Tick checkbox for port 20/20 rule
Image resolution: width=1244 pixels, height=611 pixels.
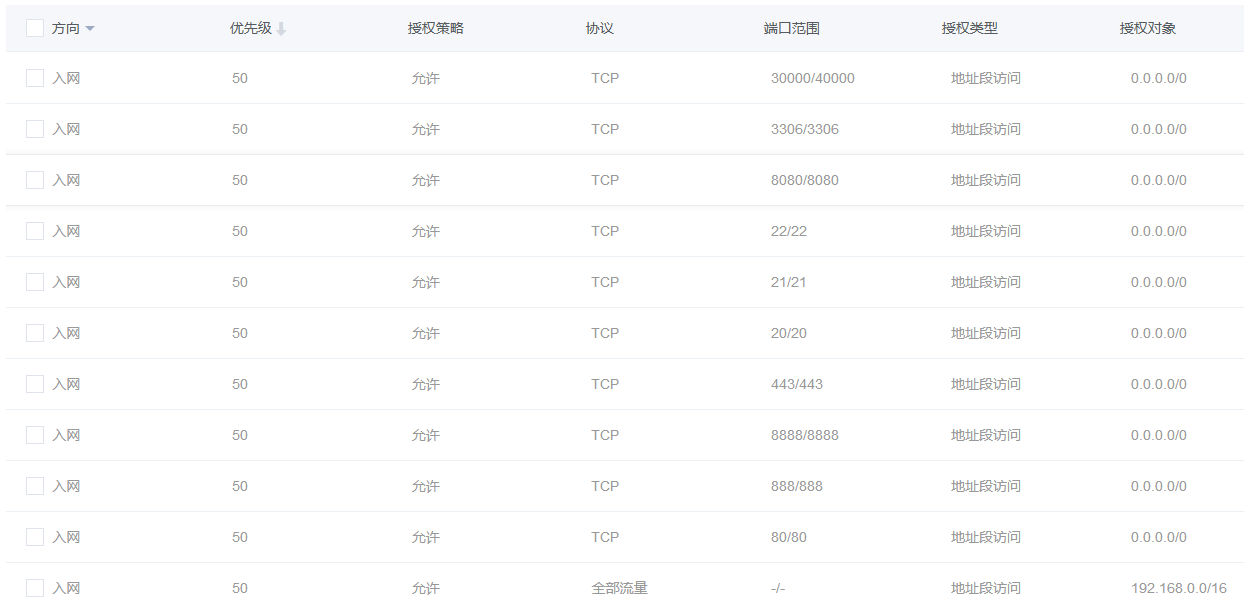tap(35, 333)
